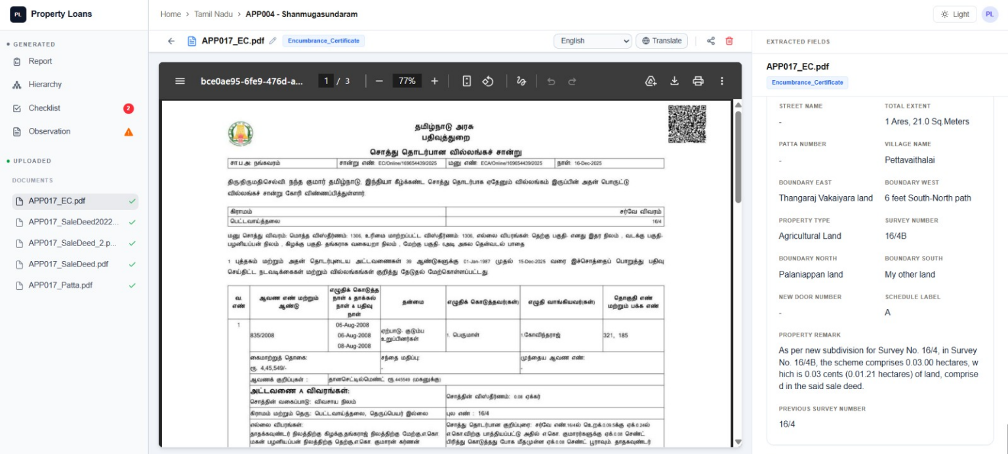Viewport: 1008px width, 454px height.
Task: Click the Translate button
Action: point(662,41)
